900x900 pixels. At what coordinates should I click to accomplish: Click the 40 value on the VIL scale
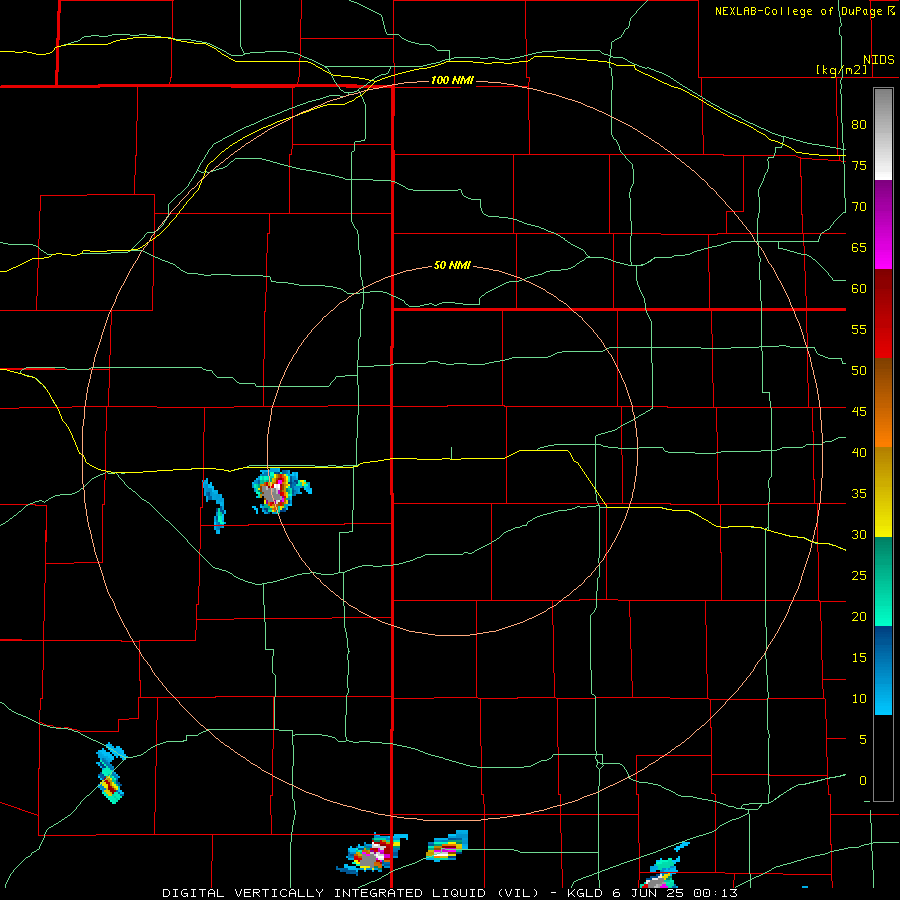tap(859, 452)
